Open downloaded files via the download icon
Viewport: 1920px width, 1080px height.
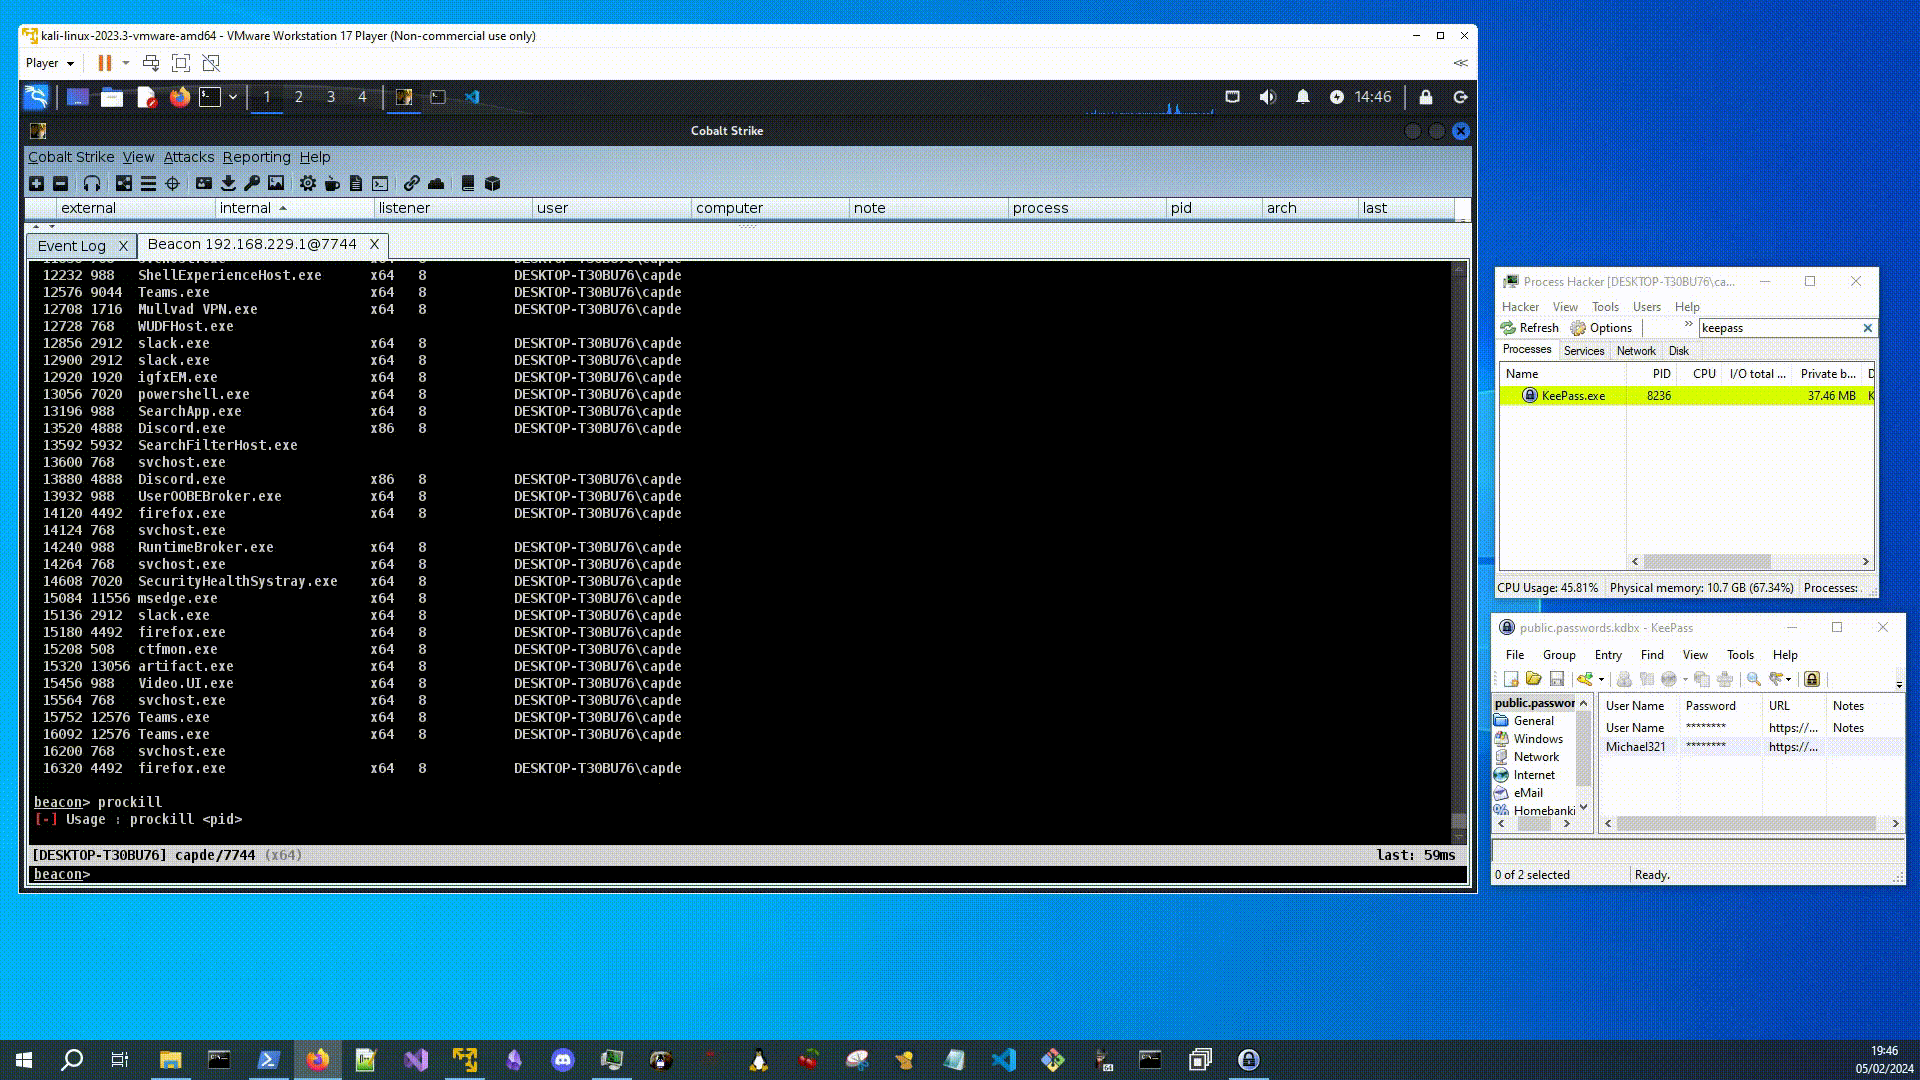(x=228, y=183)
